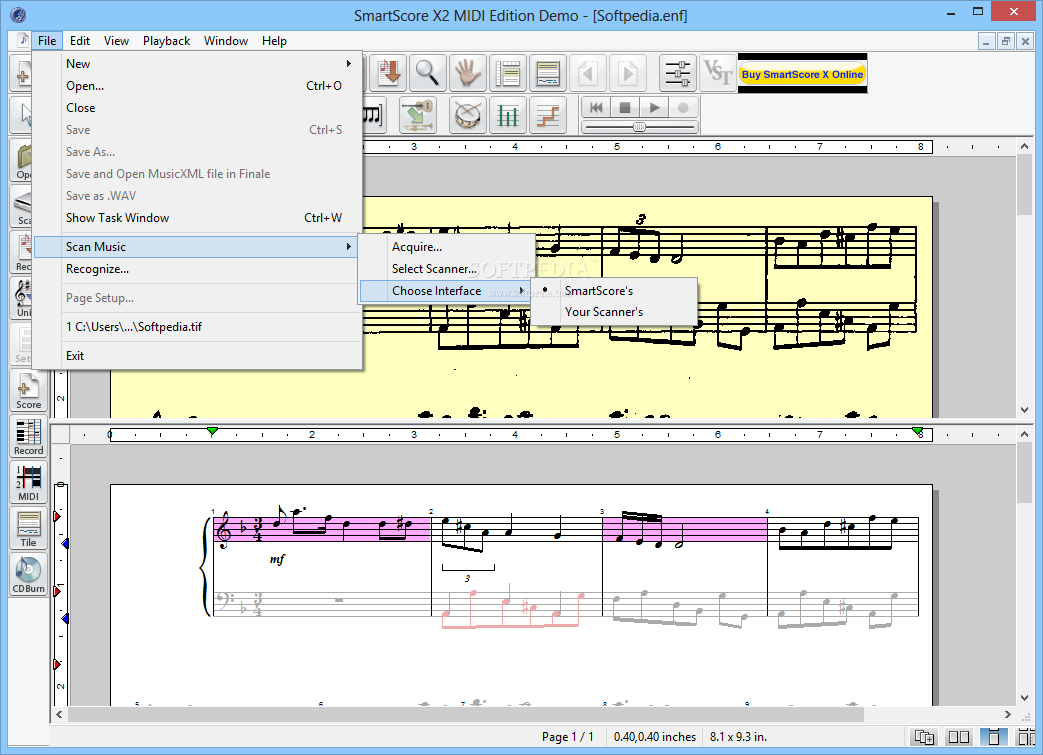Open the Window menu
Viewport: 1043px width, 755px height.
point(225,41)
